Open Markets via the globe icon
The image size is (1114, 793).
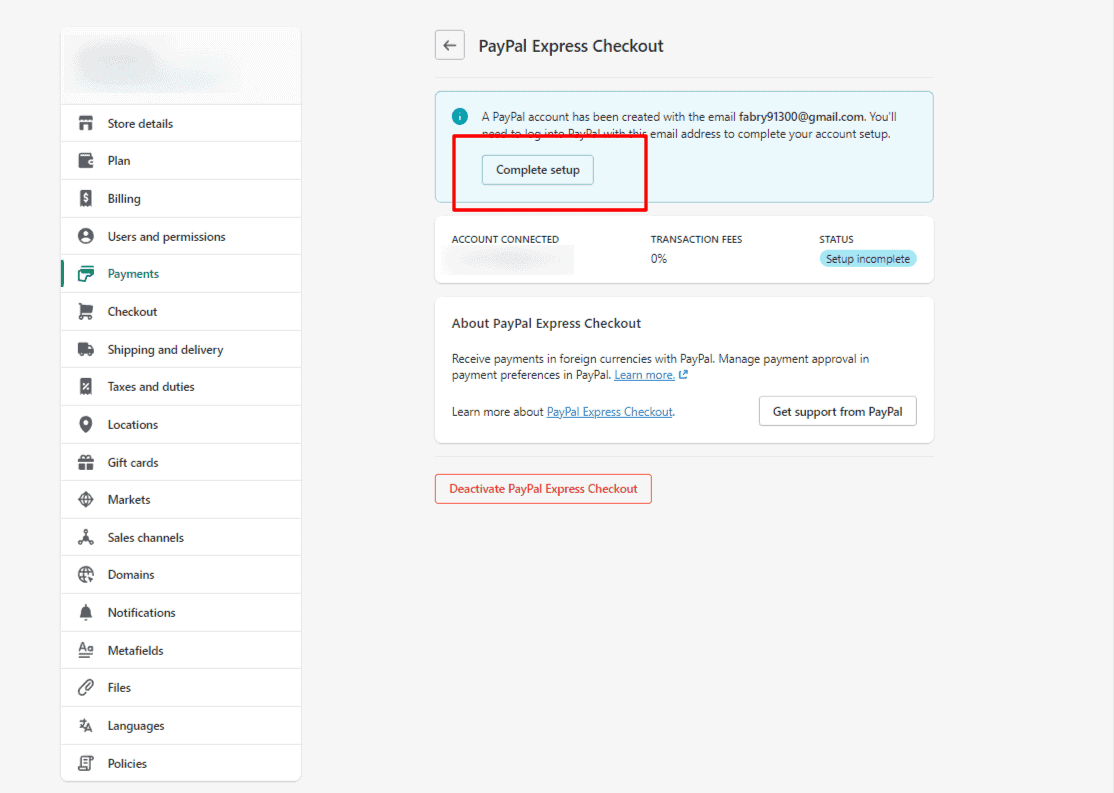pyautogui.click(x=88, y=499)
